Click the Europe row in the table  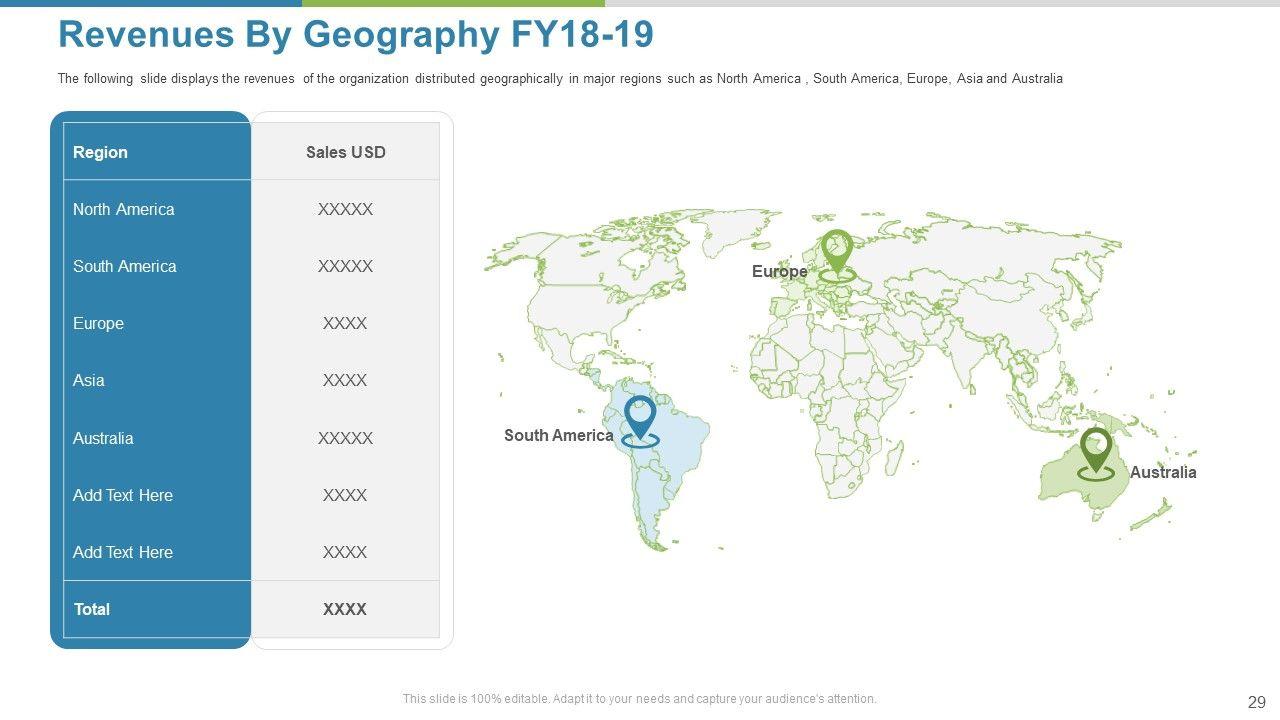tap(98, 323)
